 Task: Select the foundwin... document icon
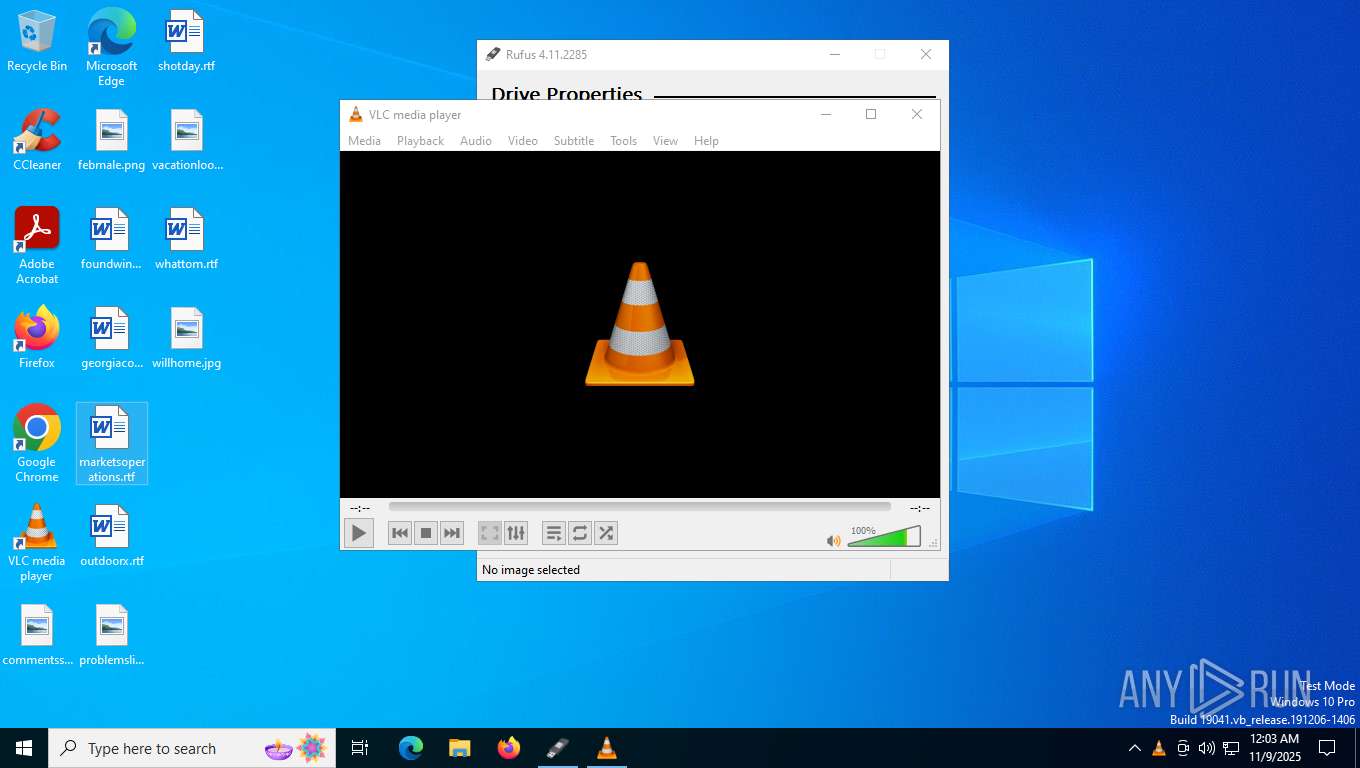(111, 239)
